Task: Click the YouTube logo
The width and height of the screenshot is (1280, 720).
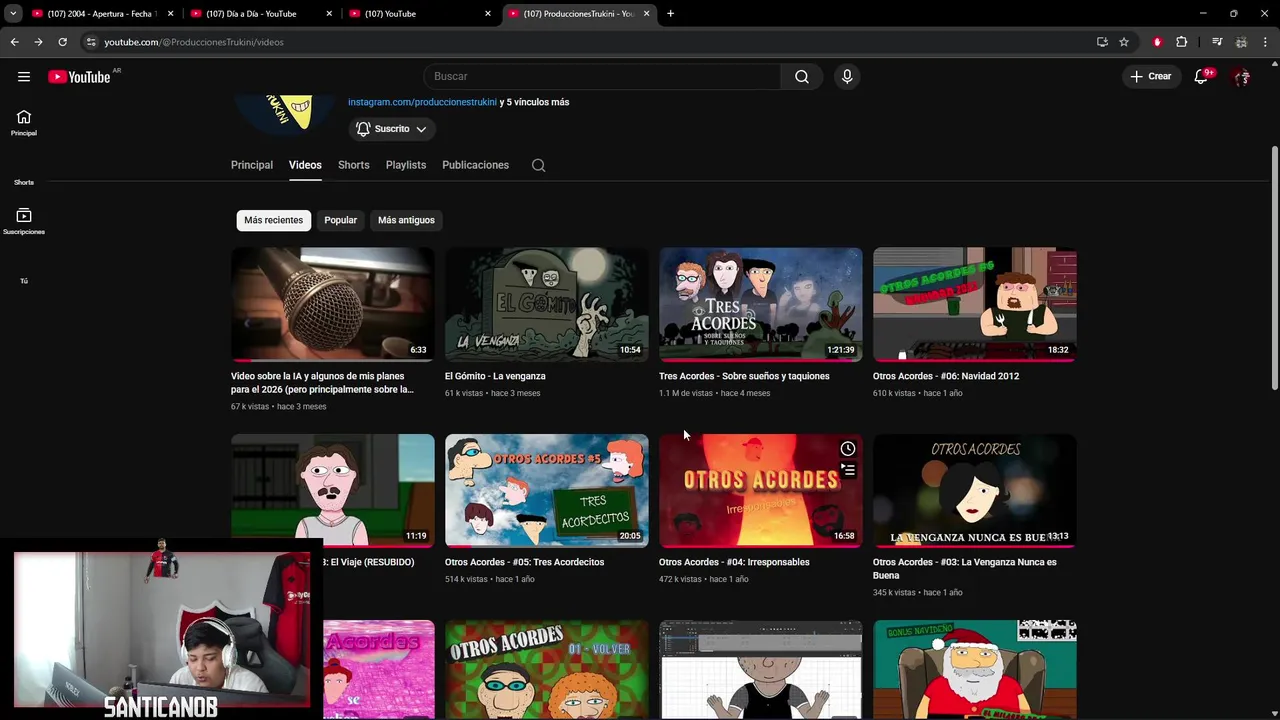Action: [x=79, y=77]
